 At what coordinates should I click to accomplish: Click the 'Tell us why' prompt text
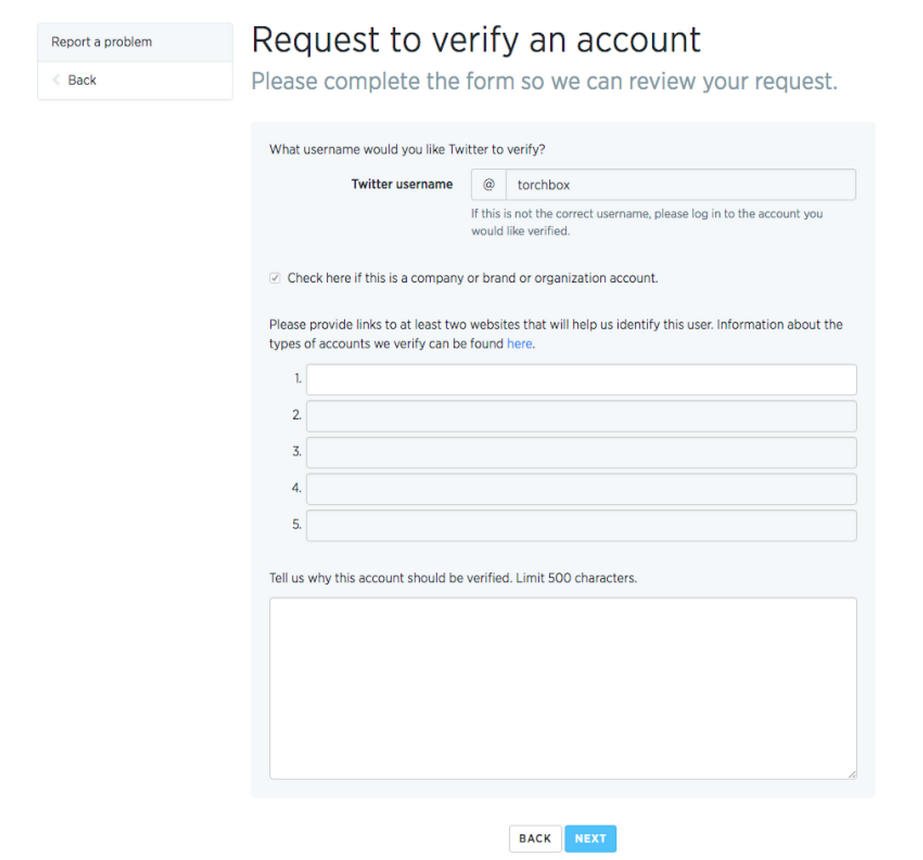click(452, 578)
